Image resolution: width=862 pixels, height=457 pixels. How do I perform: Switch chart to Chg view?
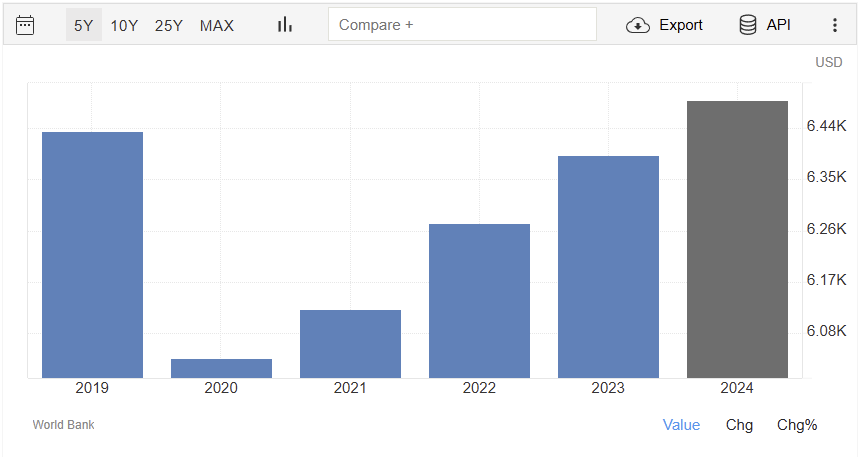[x=739, y=425]
